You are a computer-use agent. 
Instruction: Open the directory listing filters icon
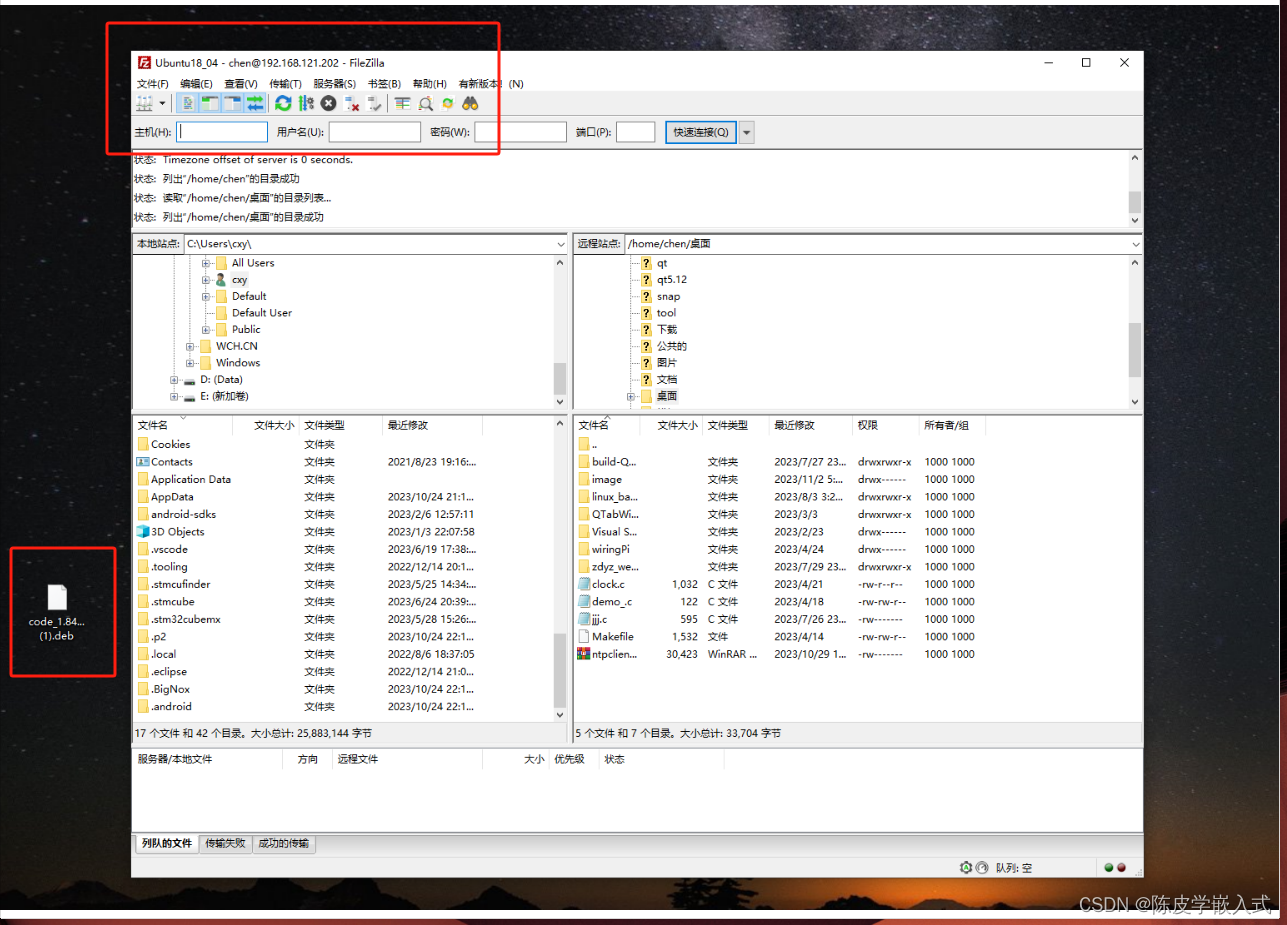tap(402, 103)
